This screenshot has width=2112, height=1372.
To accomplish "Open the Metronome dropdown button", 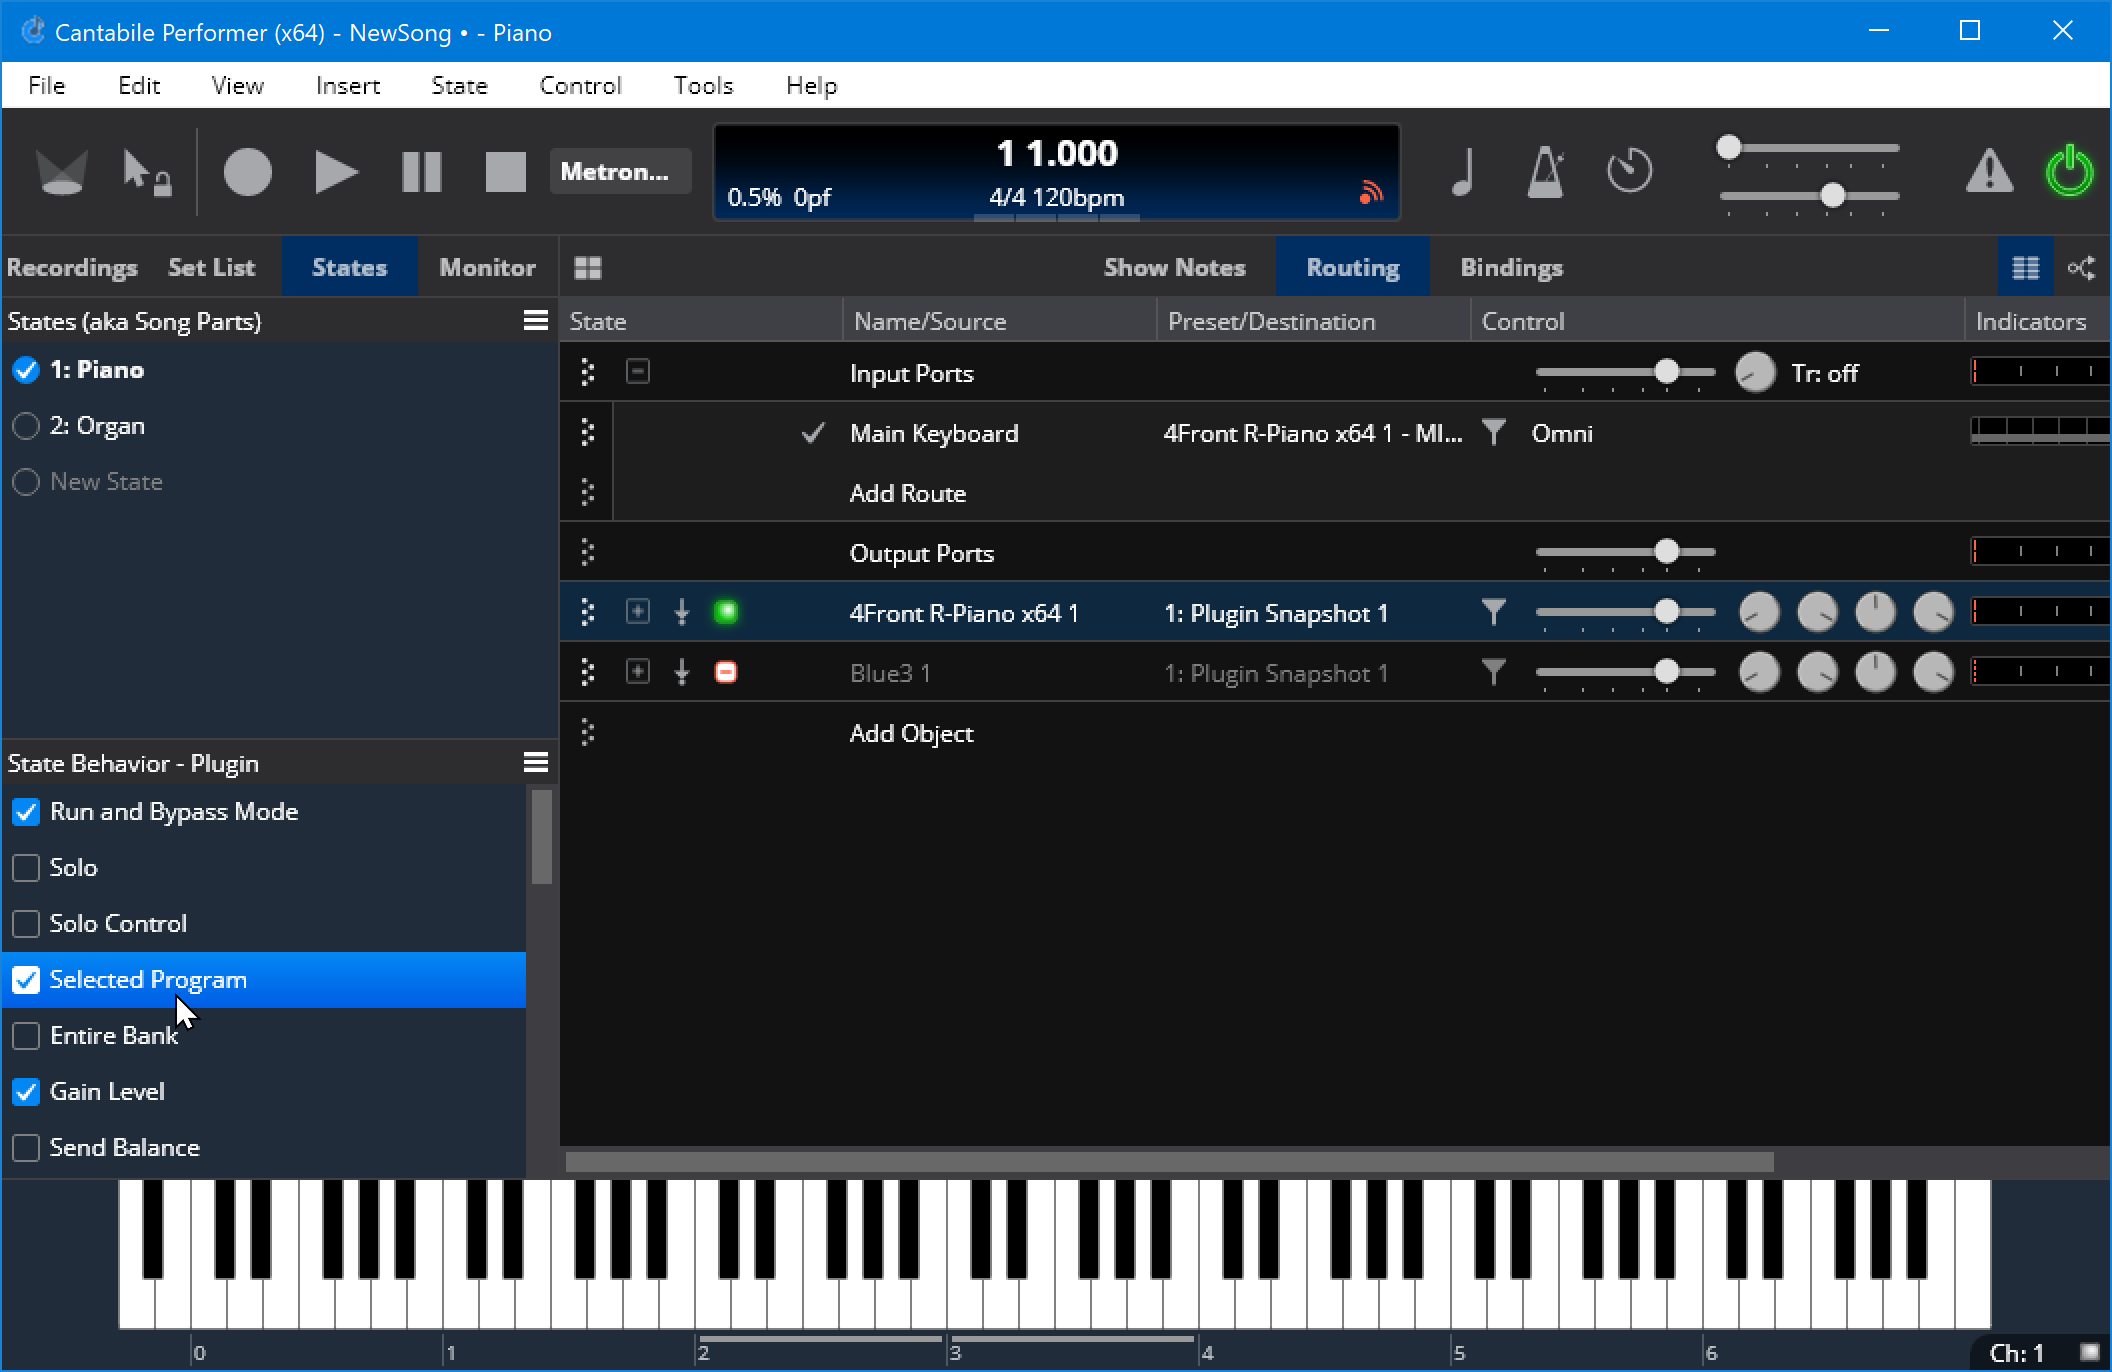I will [619, 171].
